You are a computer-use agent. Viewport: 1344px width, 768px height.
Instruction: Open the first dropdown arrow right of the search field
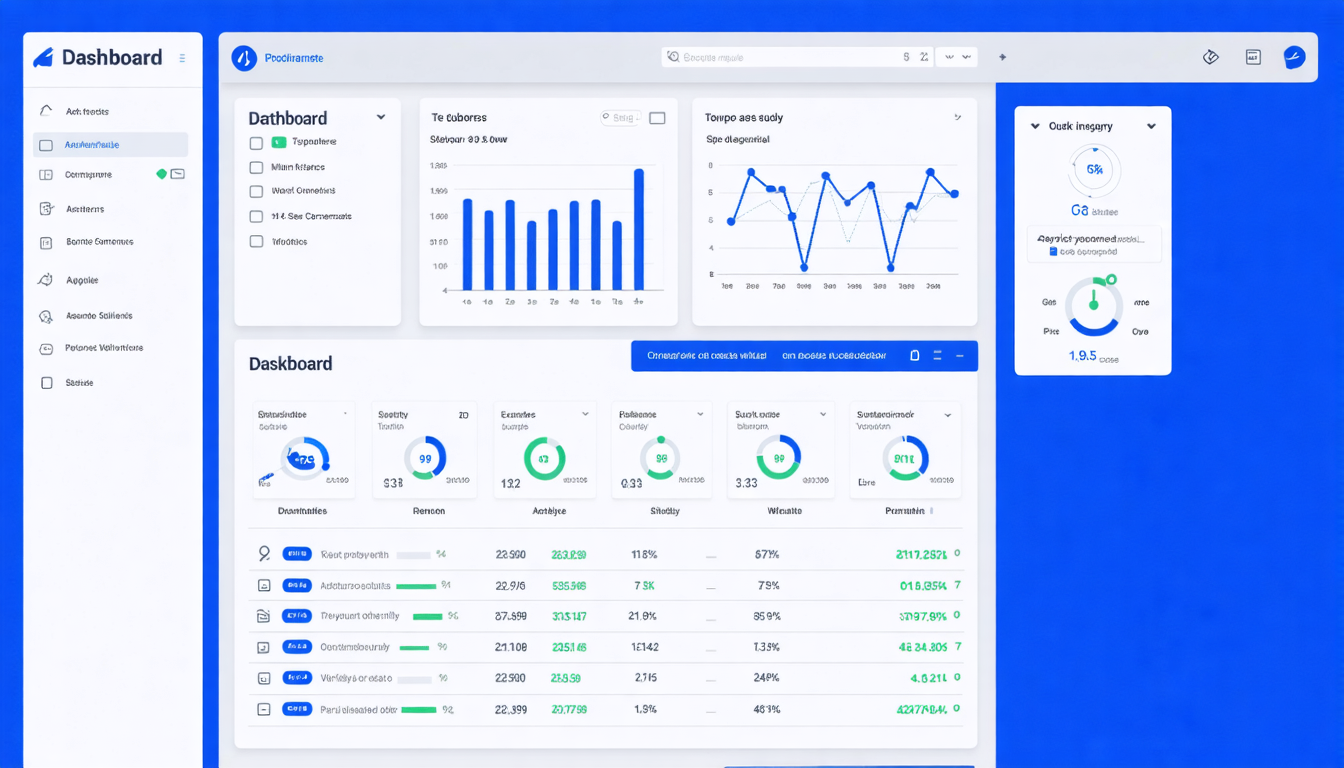point(949,57)
